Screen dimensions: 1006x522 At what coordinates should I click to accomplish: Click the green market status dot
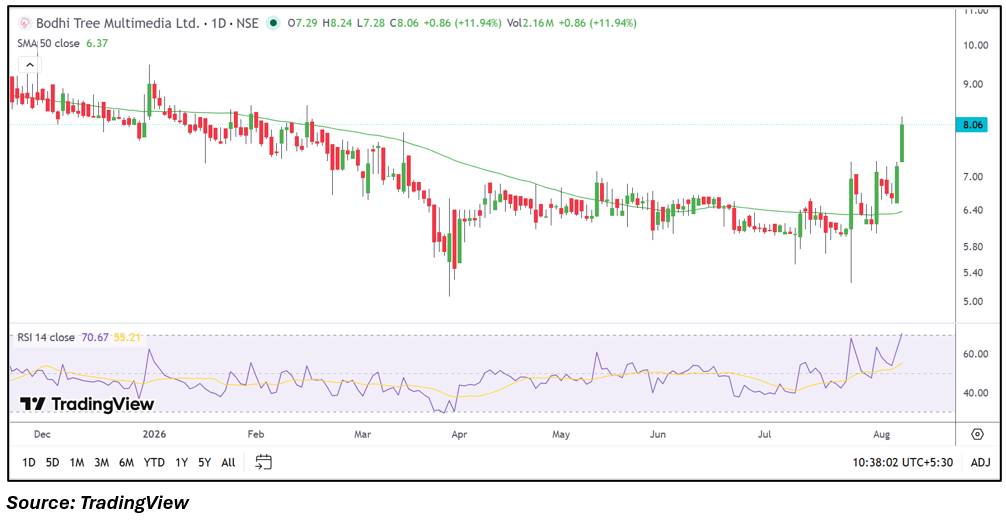pos(273,23)
